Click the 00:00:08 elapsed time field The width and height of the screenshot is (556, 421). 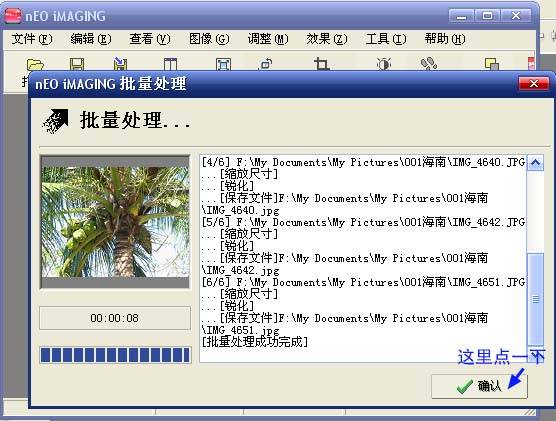115,318
